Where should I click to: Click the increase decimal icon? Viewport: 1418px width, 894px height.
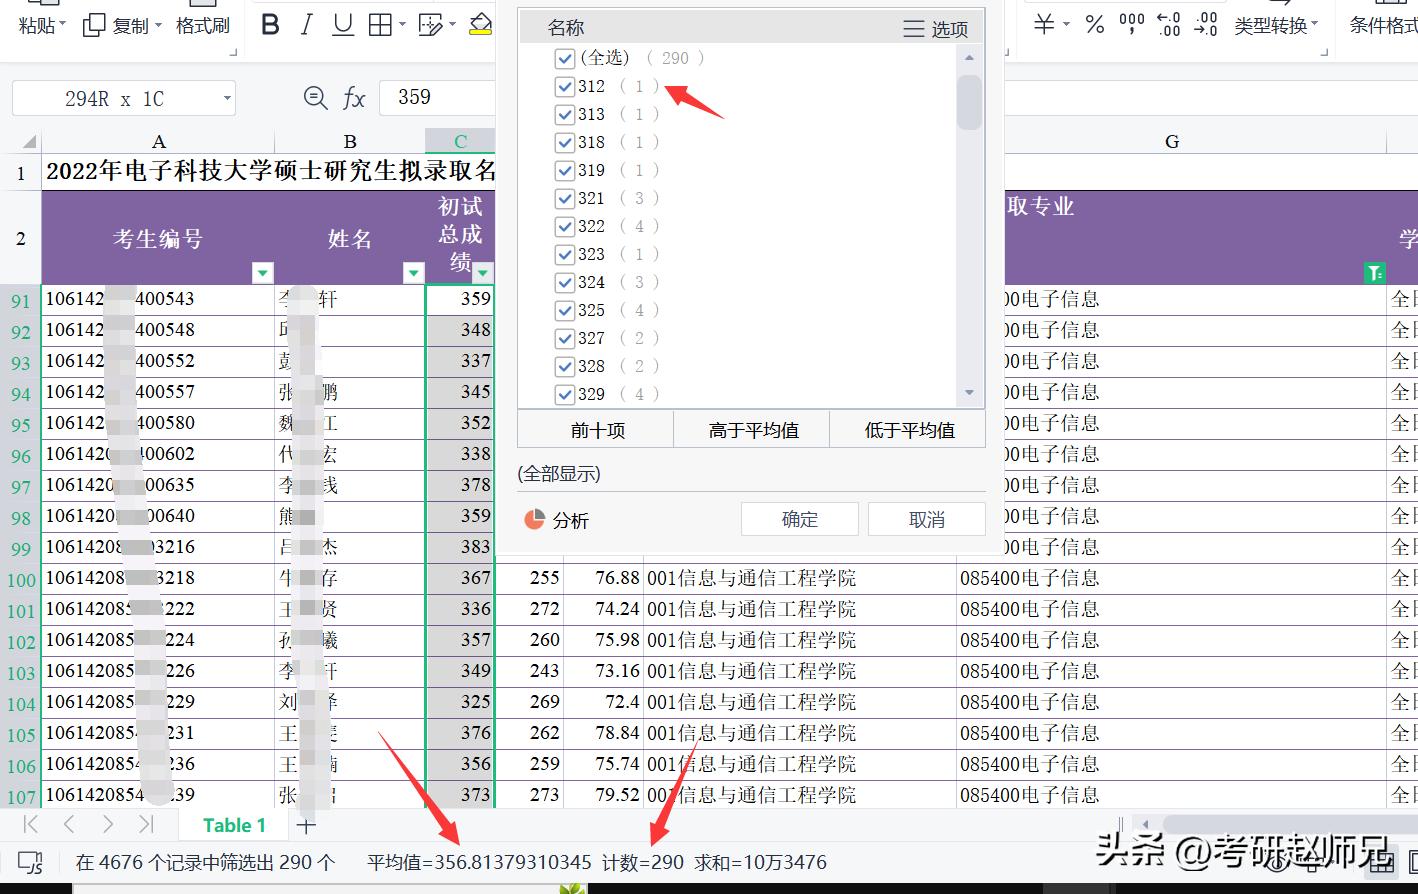point(1166,25)
